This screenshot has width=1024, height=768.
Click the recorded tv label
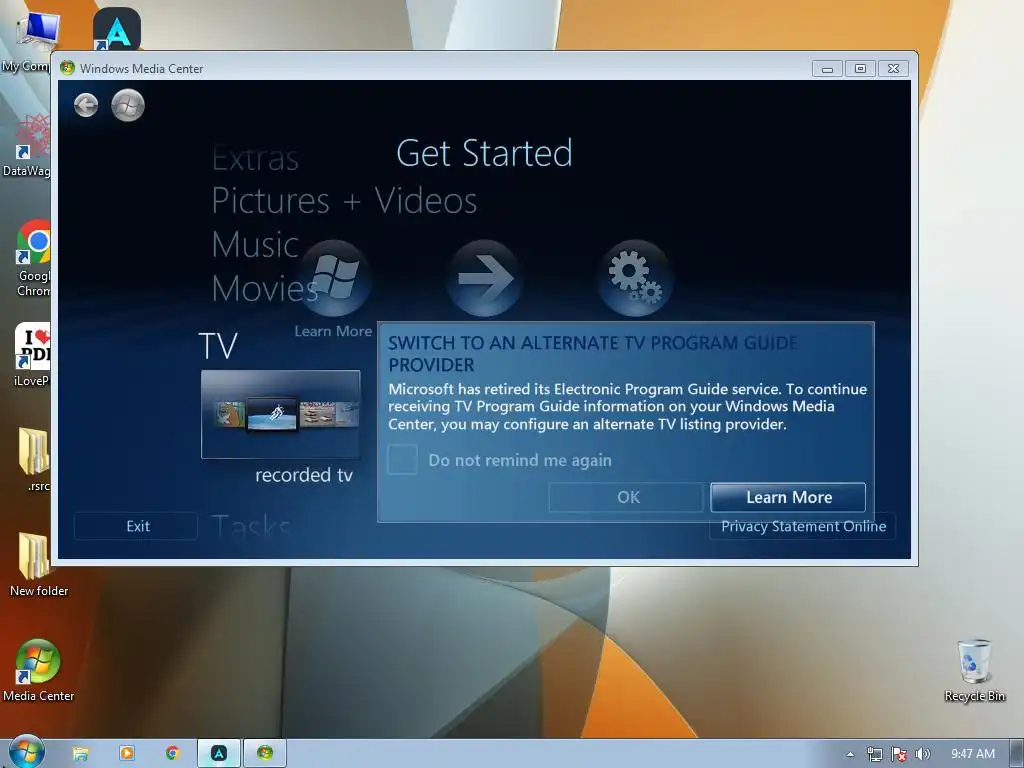click(x=304, y=475)
